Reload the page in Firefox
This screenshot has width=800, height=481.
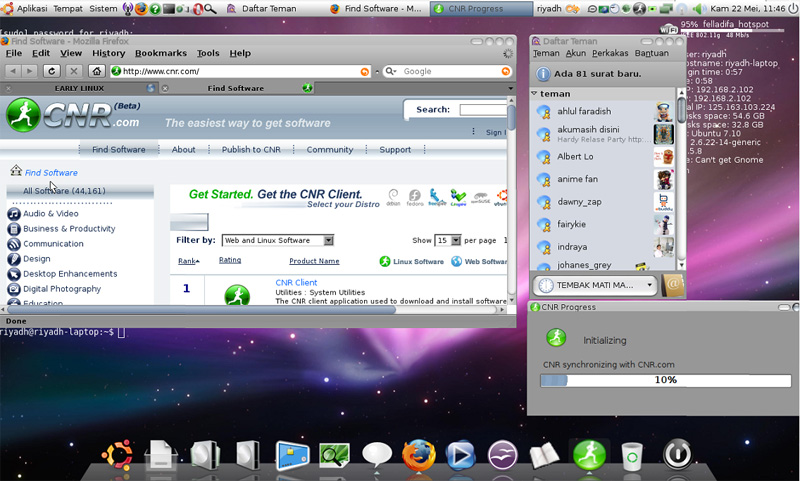(x=52, y=71)
